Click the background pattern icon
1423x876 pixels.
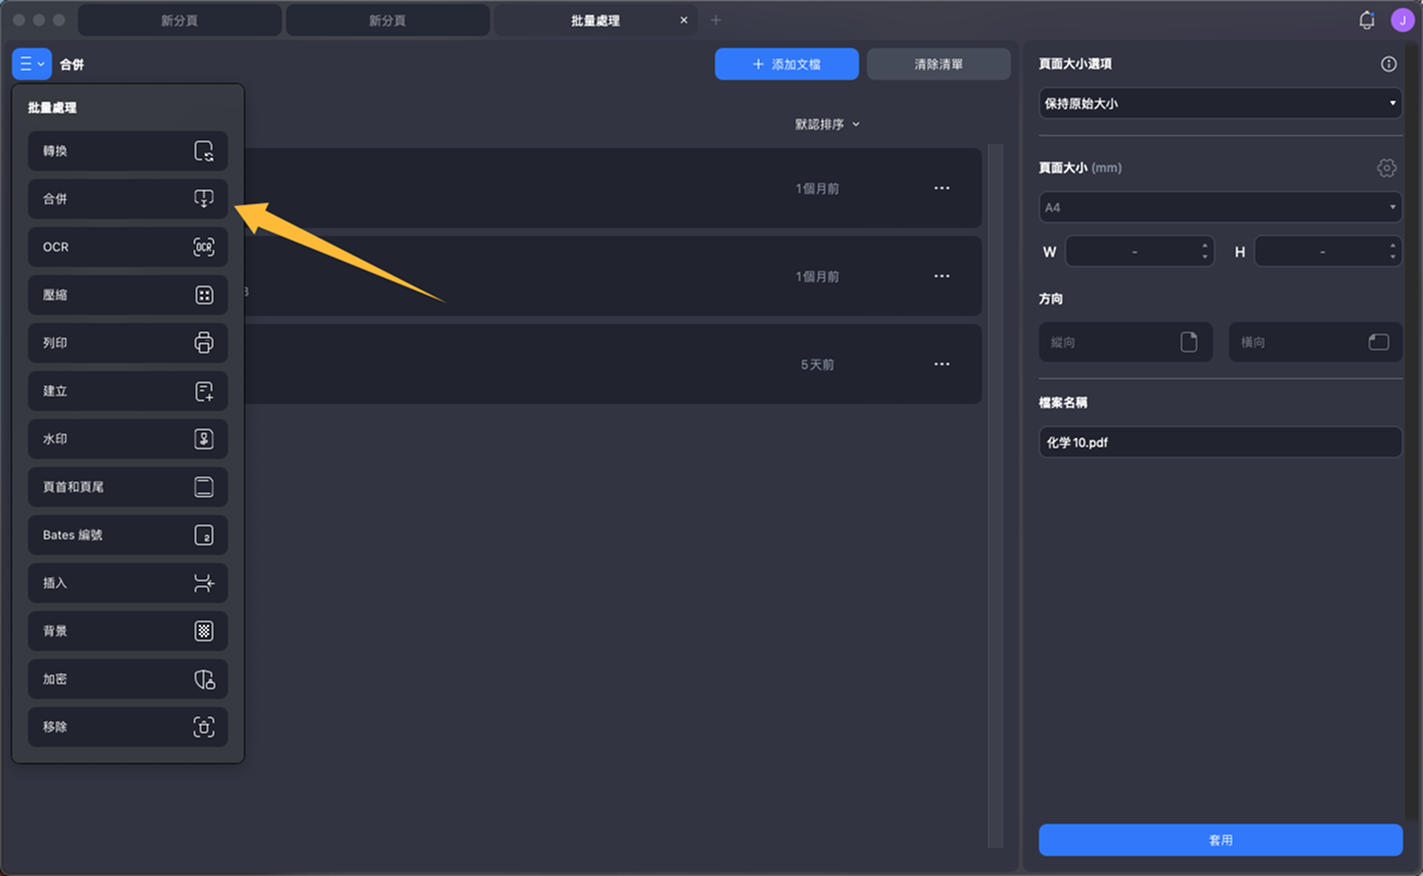(204, 631)
